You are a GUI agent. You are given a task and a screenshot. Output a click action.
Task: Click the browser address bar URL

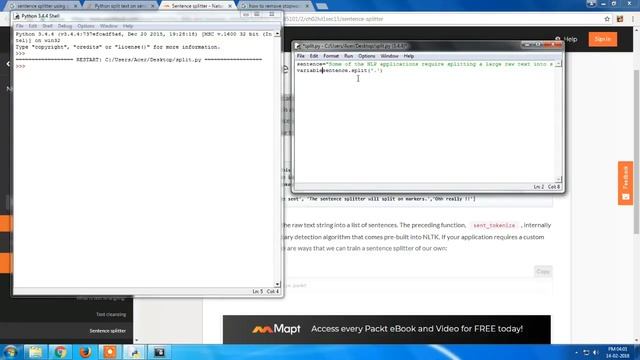coord(333,19)
